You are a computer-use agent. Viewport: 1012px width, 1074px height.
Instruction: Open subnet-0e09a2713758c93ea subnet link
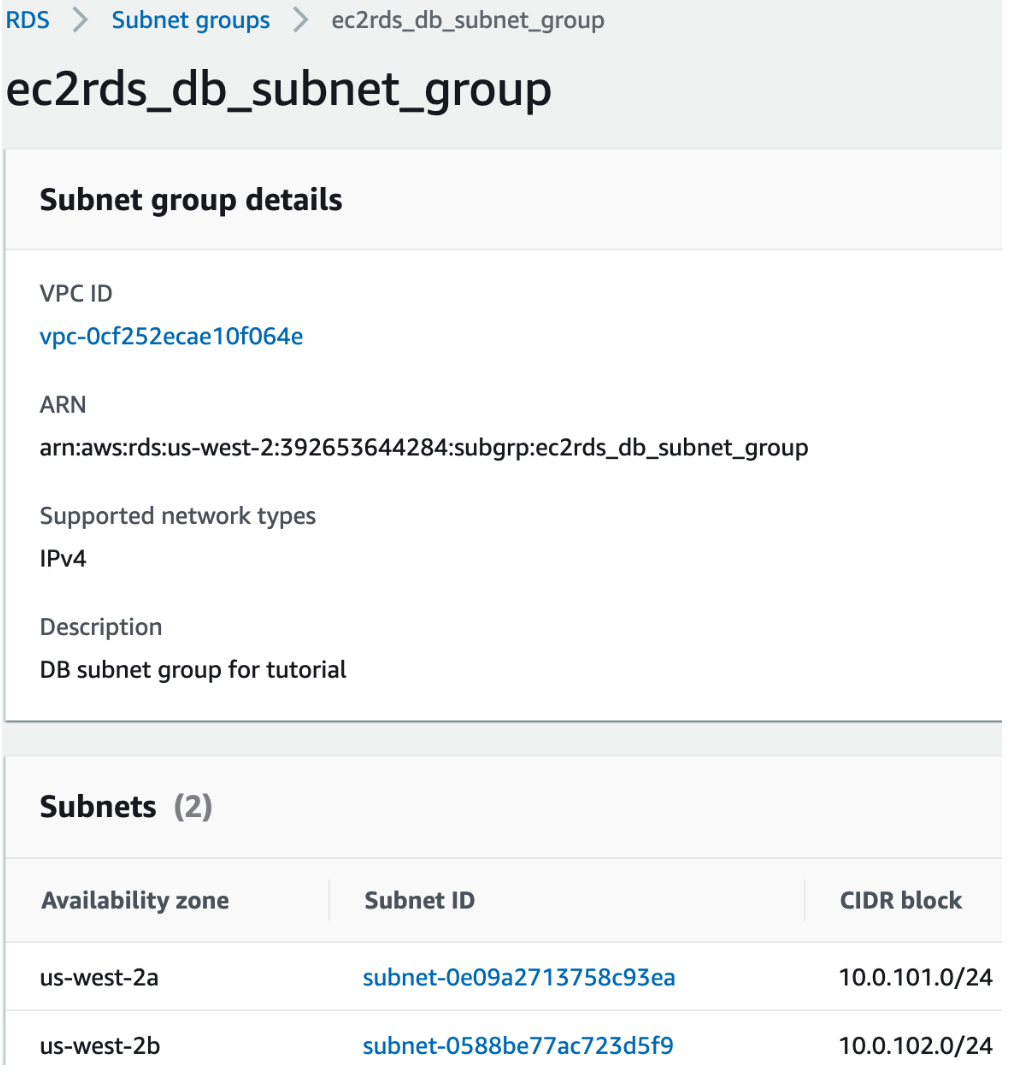pos(518,977)
